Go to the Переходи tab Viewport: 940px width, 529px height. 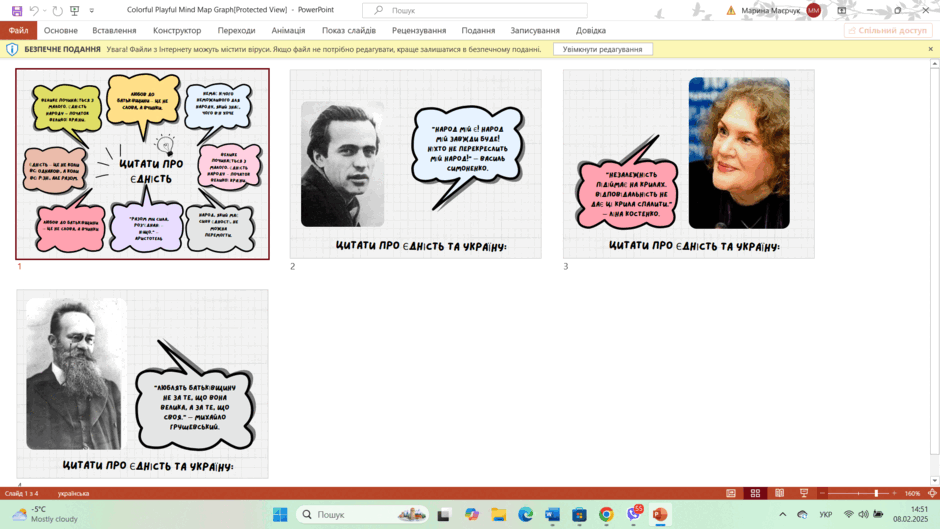[x=236, y=30]
